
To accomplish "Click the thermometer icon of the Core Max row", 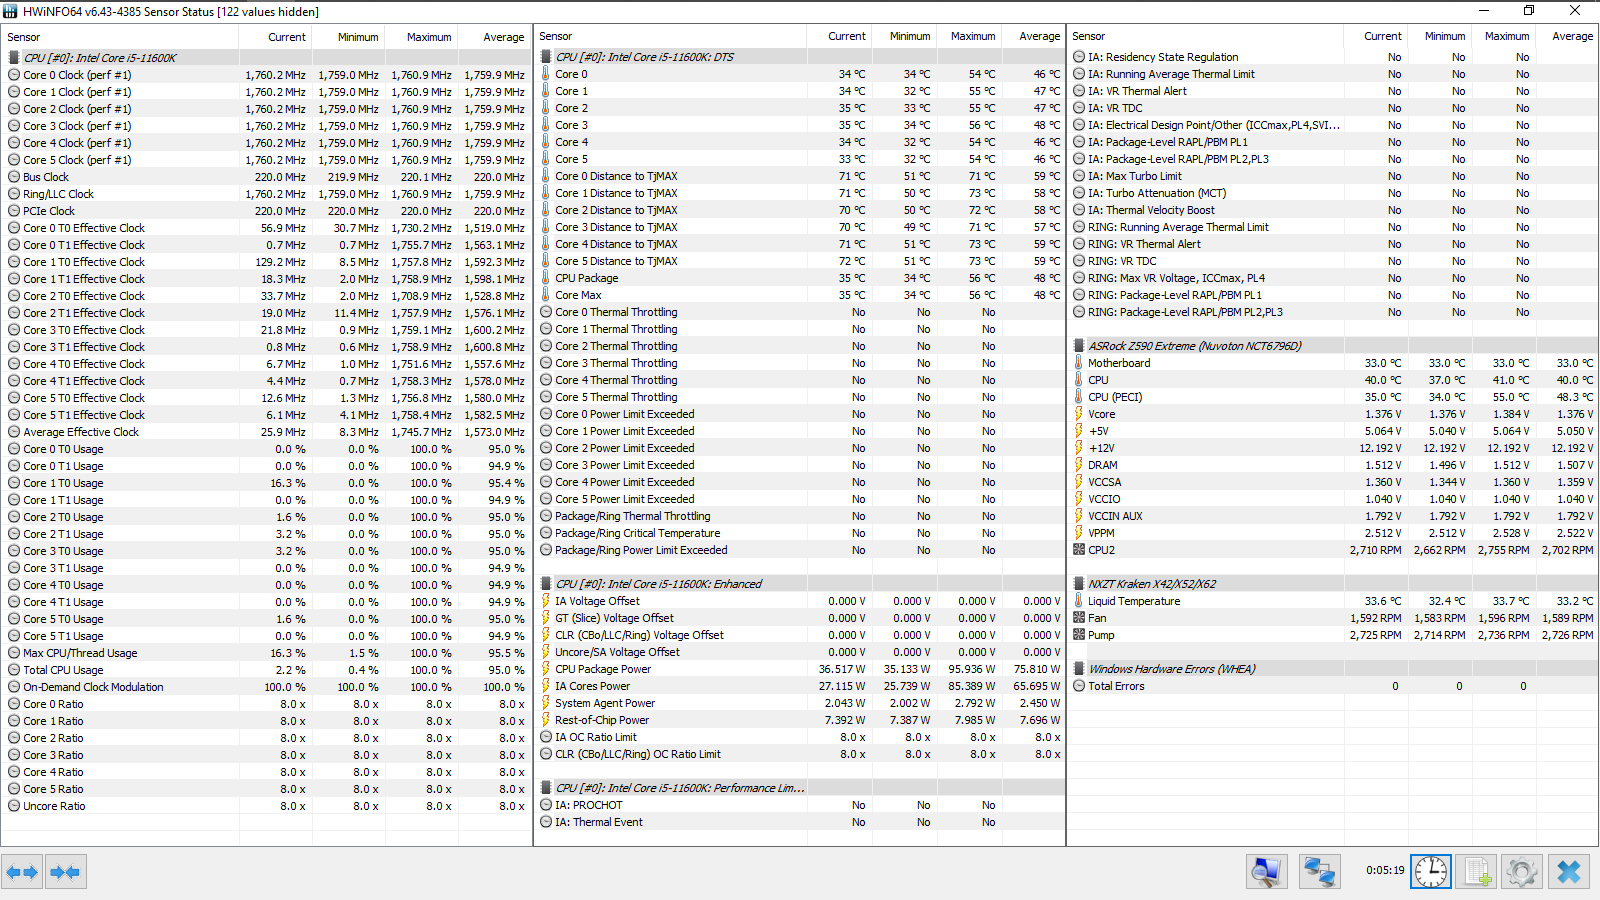I will tap(546, 295).
